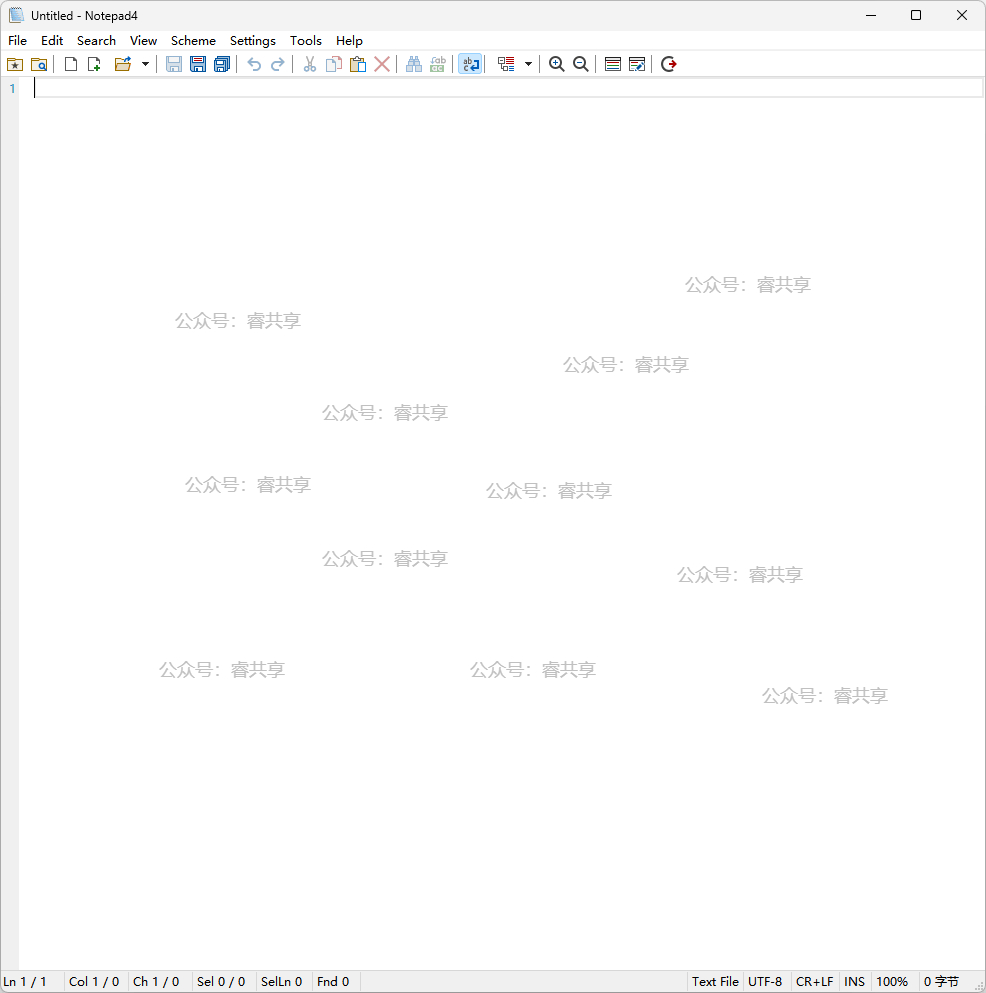Viewport: 986px width, 993px height.
Task: Click the grayed Save icon
Action: (174, 64)
